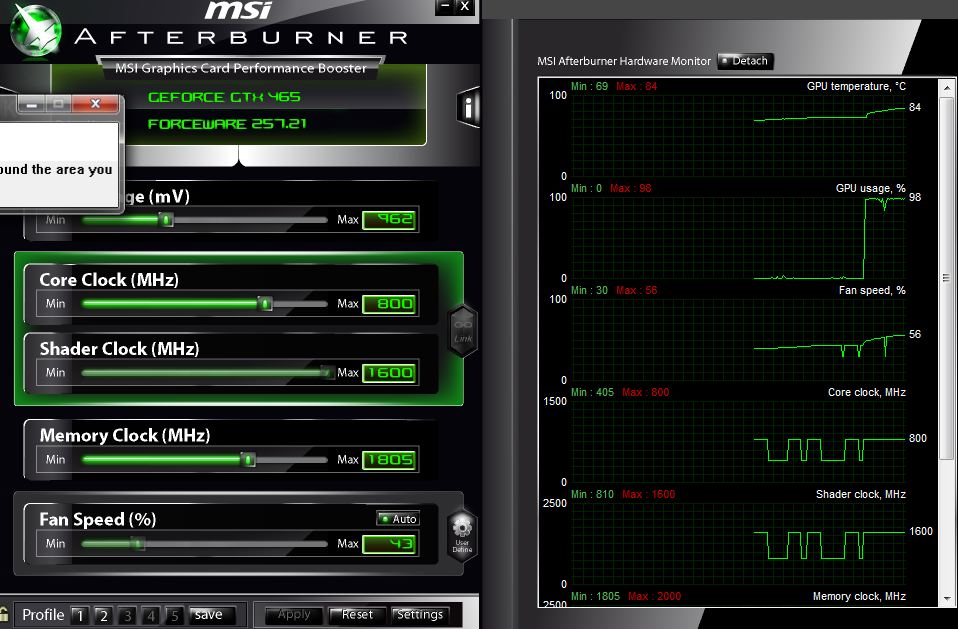958x629 pixels.
Task: Open Settings
Action: (420, 614)
